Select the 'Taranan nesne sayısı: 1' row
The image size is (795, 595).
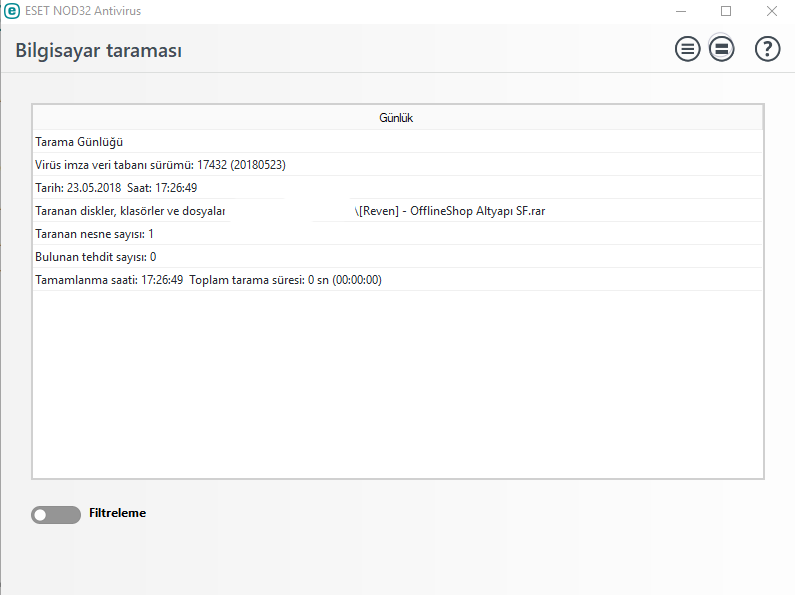398,234
